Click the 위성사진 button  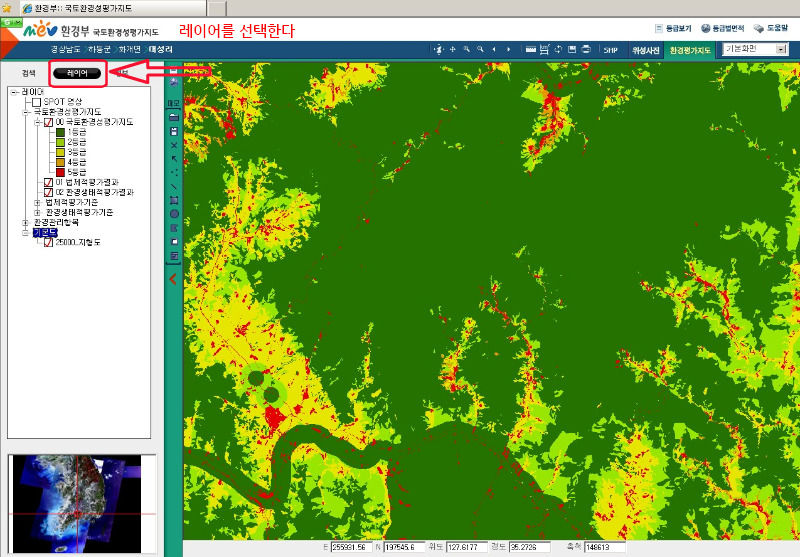tap(645, 49)
